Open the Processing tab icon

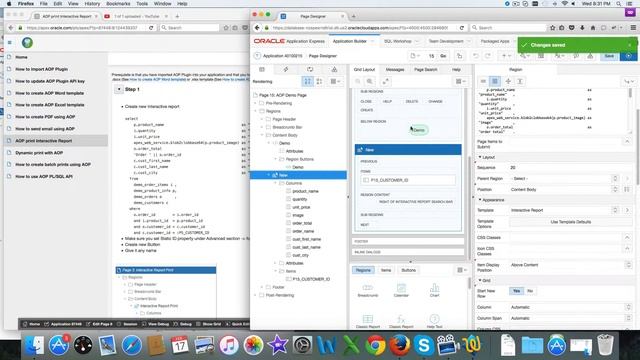[310, 69]
